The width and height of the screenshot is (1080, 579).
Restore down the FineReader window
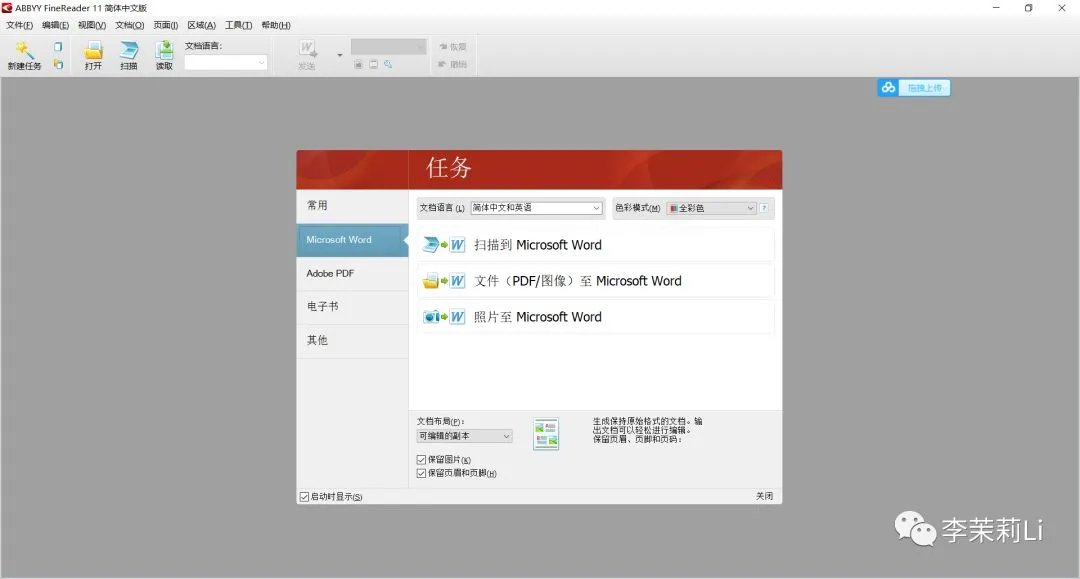(1028, 8)
